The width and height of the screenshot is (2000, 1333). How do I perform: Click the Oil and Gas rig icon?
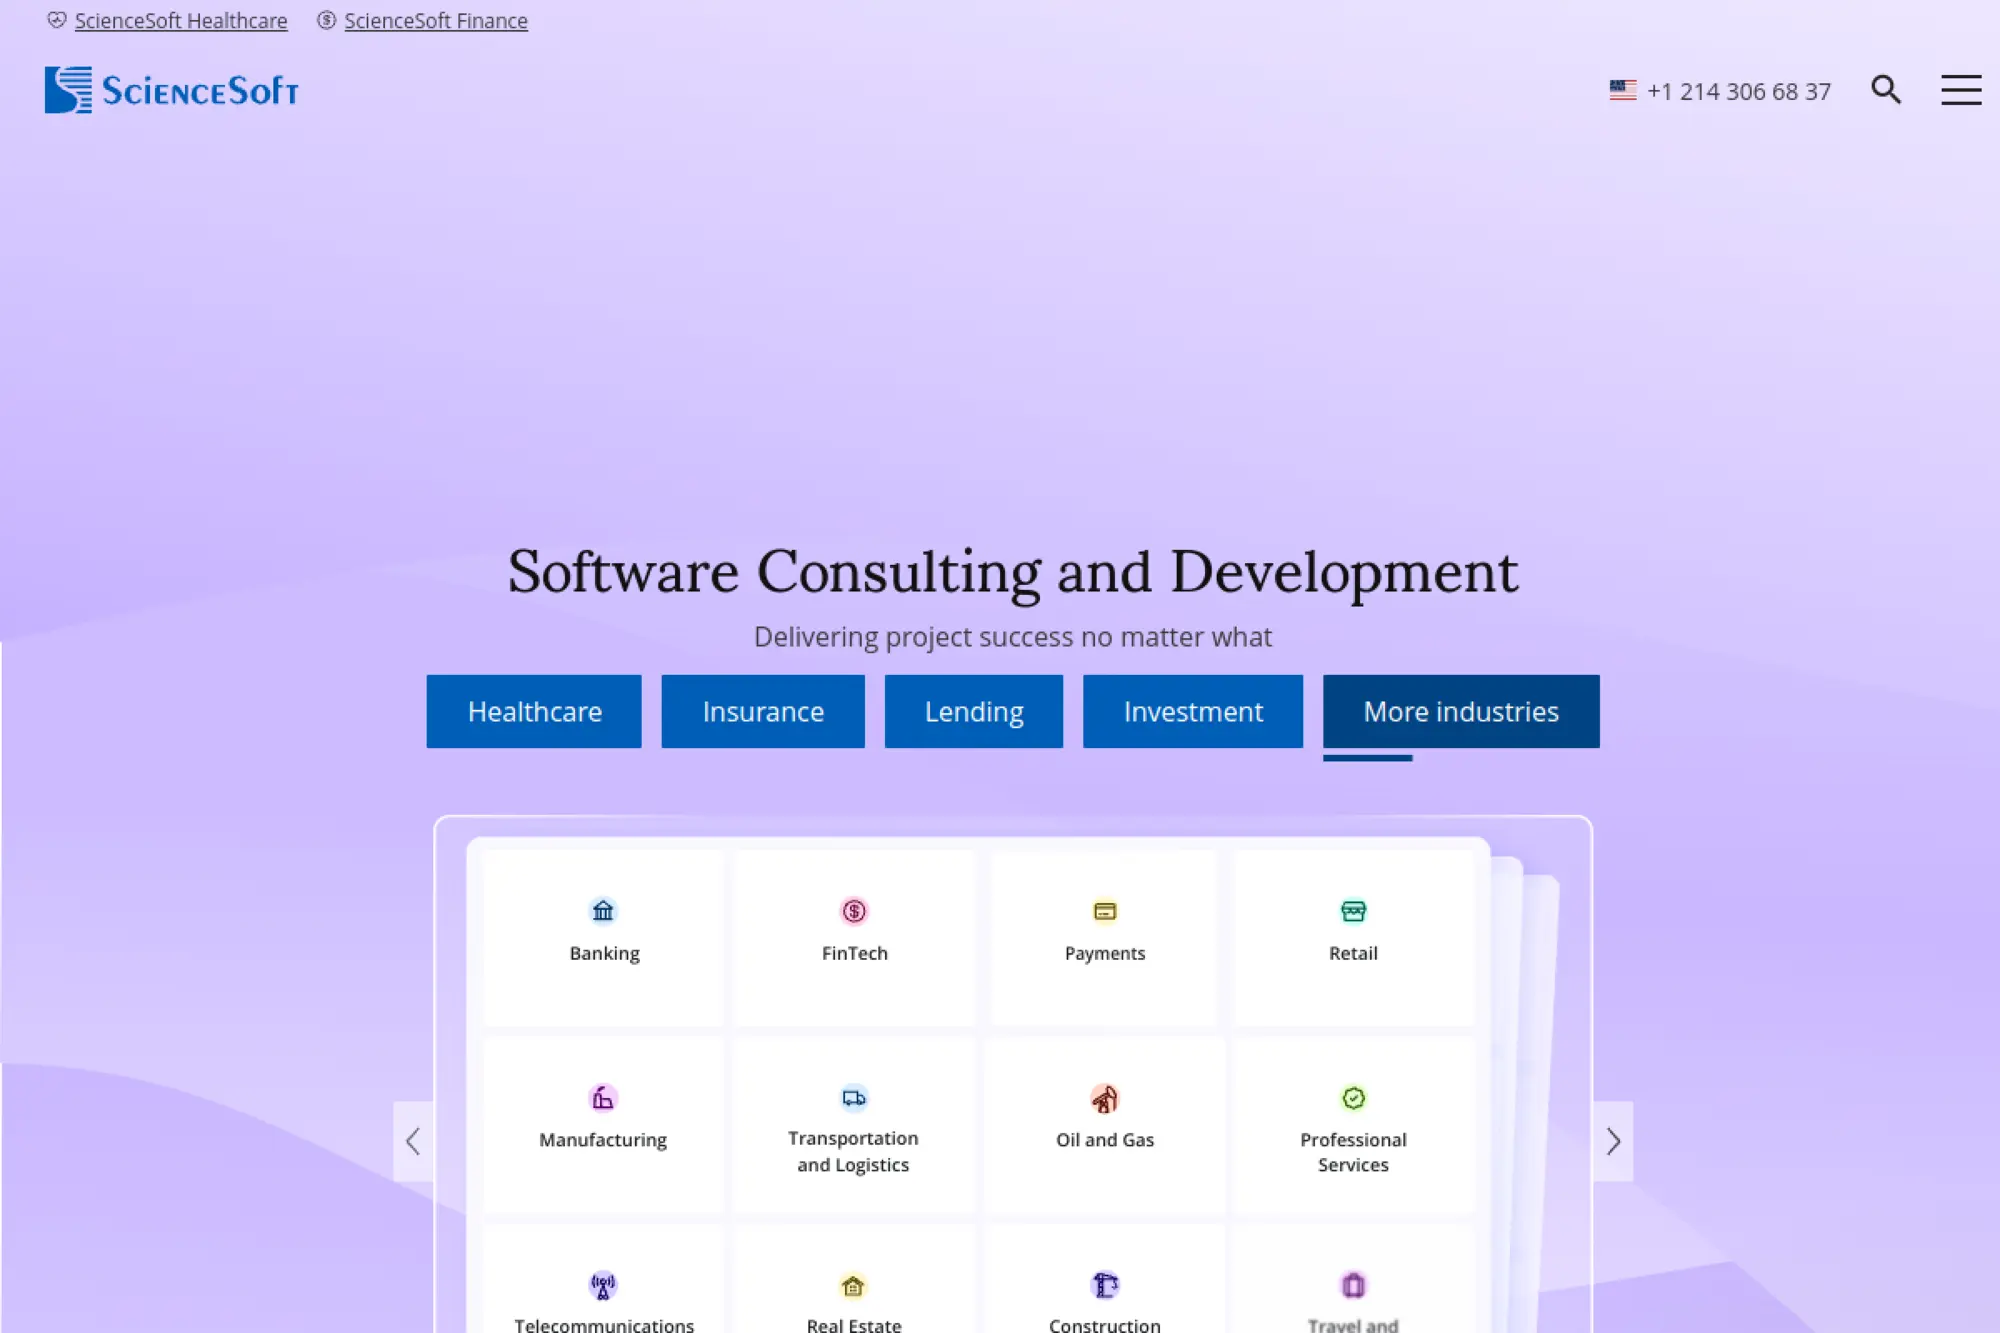(1104, 1098)
